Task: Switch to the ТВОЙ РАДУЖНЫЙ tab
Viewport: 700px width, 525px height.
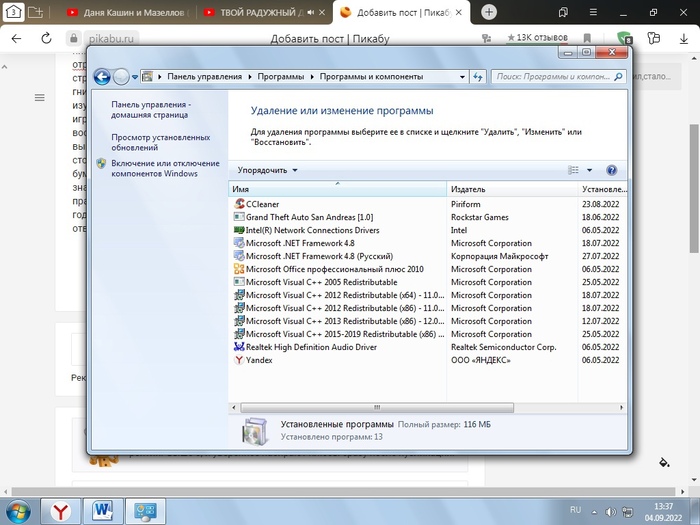Action: point(263,12)
